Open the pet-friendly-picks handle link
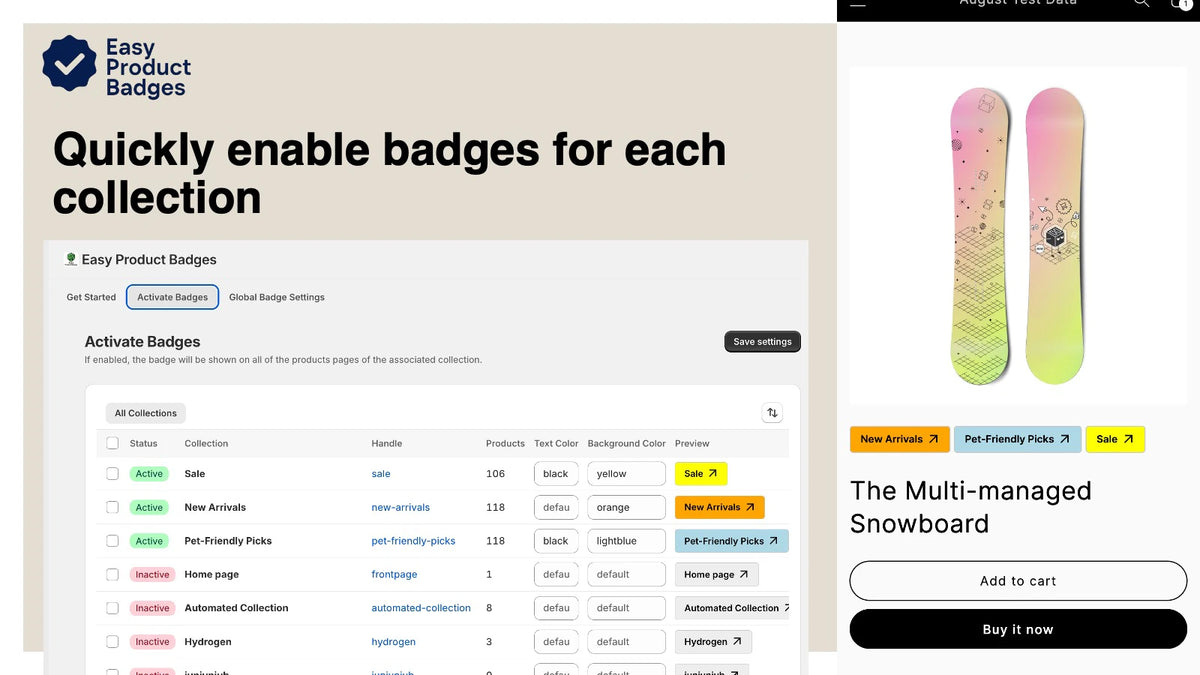Viewport: 1200px width, 675px height. point(413,541)
